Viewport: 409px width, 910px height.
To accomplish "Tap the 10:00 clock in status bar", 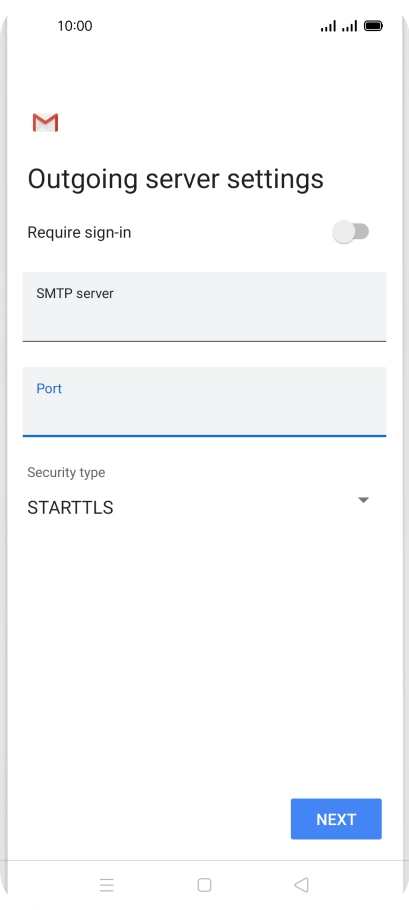I will 75,26.
